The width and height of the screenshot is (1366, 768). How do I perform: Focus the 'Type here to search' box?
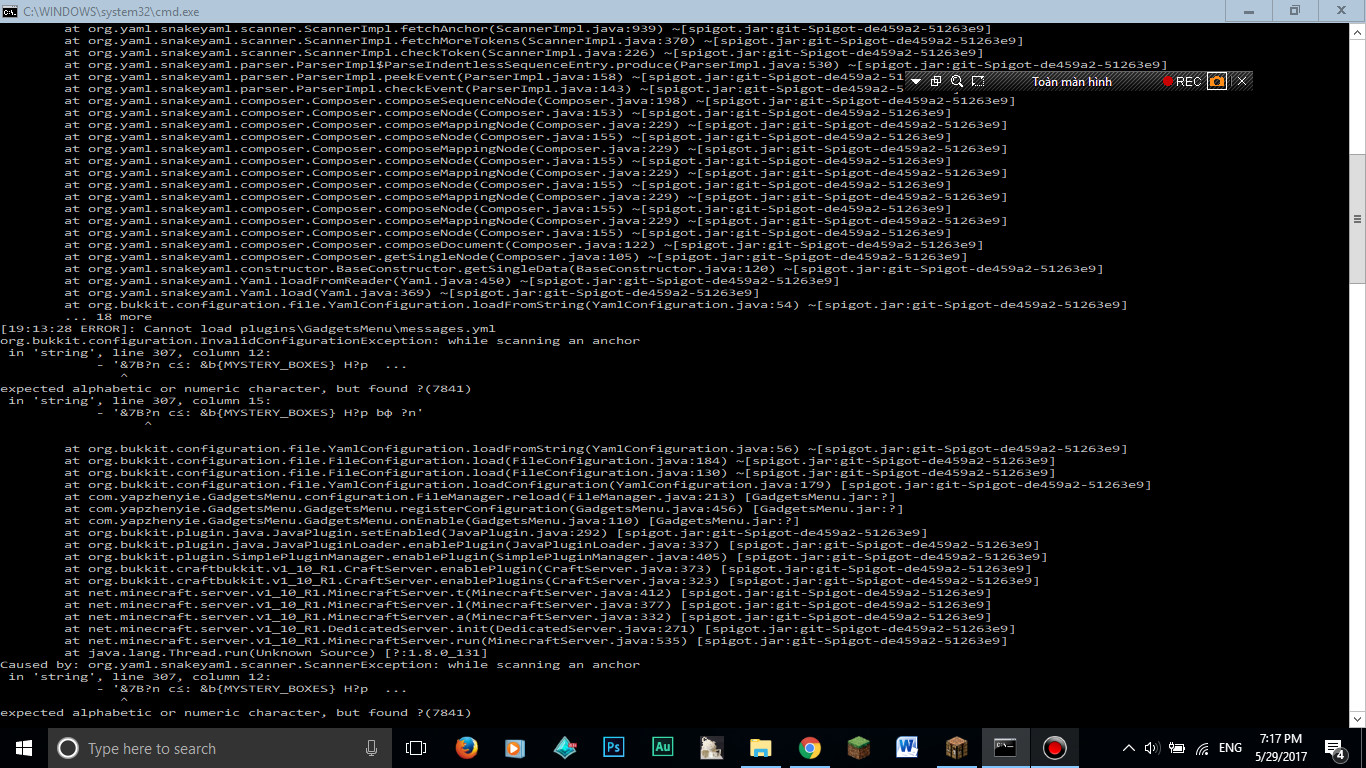(x=220, y=748)
